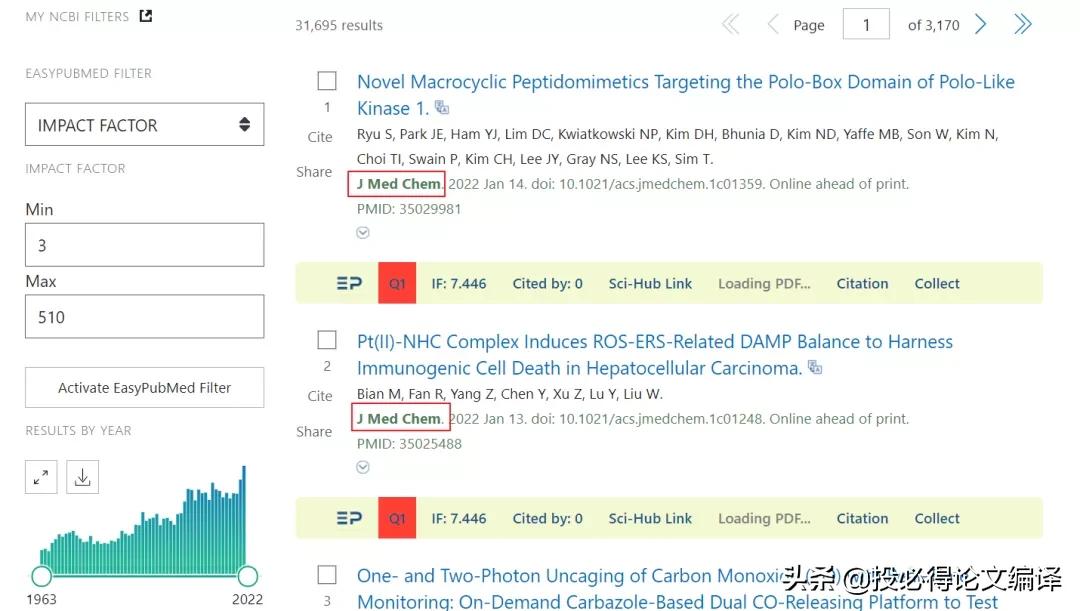The height and width of the screenshot is (611, 1080).
Task: Go to next page with right arrow icon
Action: coord(980,24)
